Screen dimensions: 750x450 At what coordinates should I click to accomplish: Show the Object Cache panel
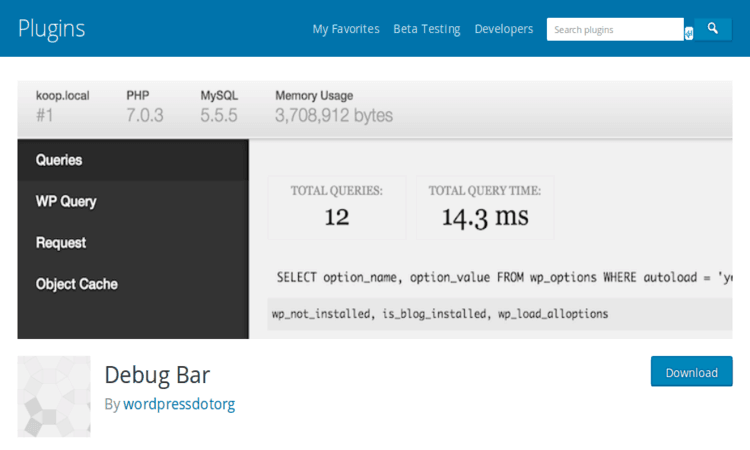point(133,284)
